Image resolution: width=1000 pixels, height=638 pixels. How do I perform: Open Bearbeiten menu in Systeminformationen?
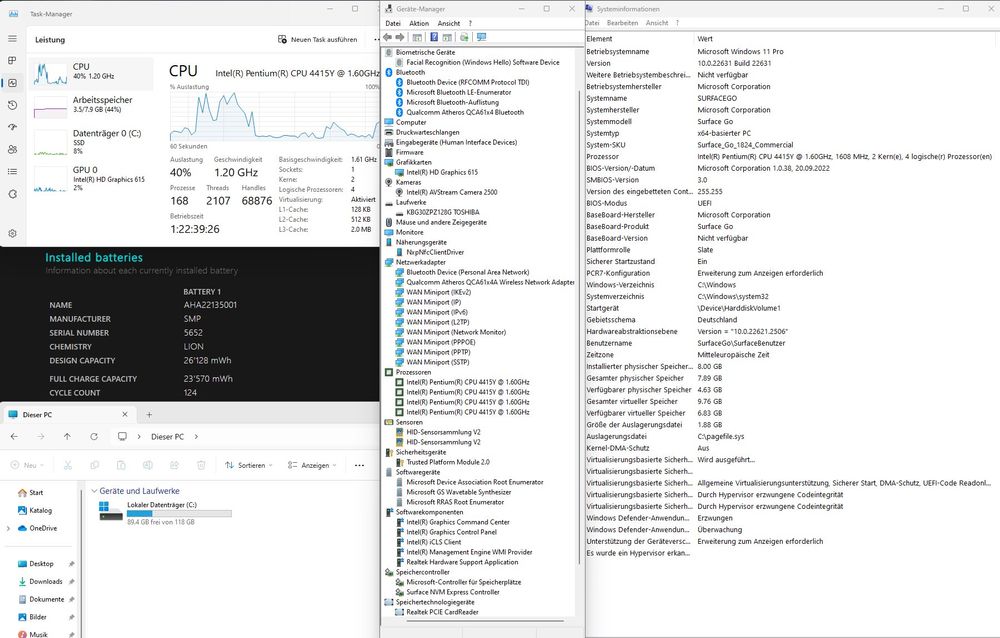click(622, 22)
